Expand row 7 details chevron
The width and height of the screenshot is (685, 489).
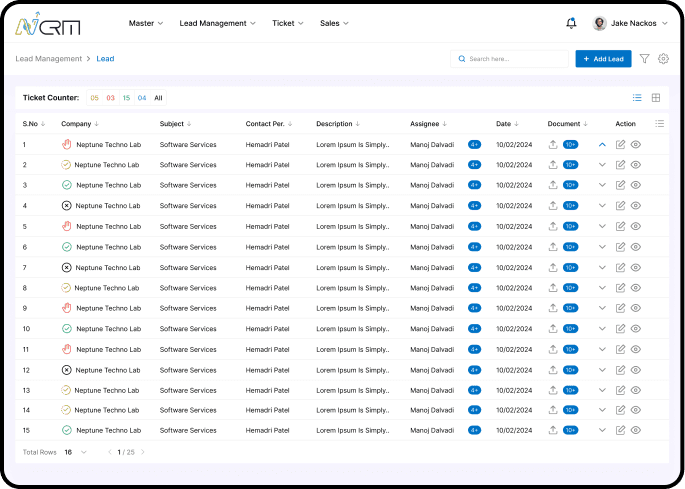pos(602,267)
